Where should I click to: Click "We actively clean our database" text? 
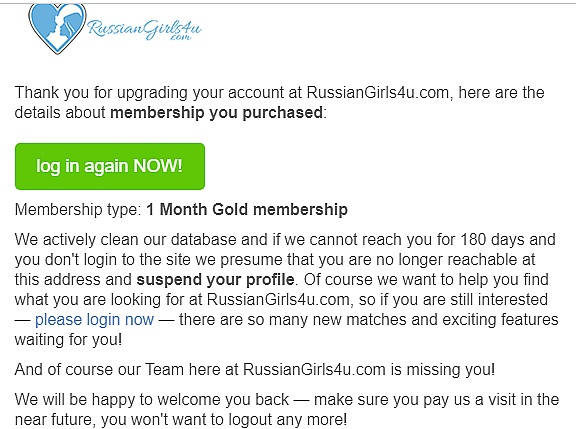[x=126, y=239]
